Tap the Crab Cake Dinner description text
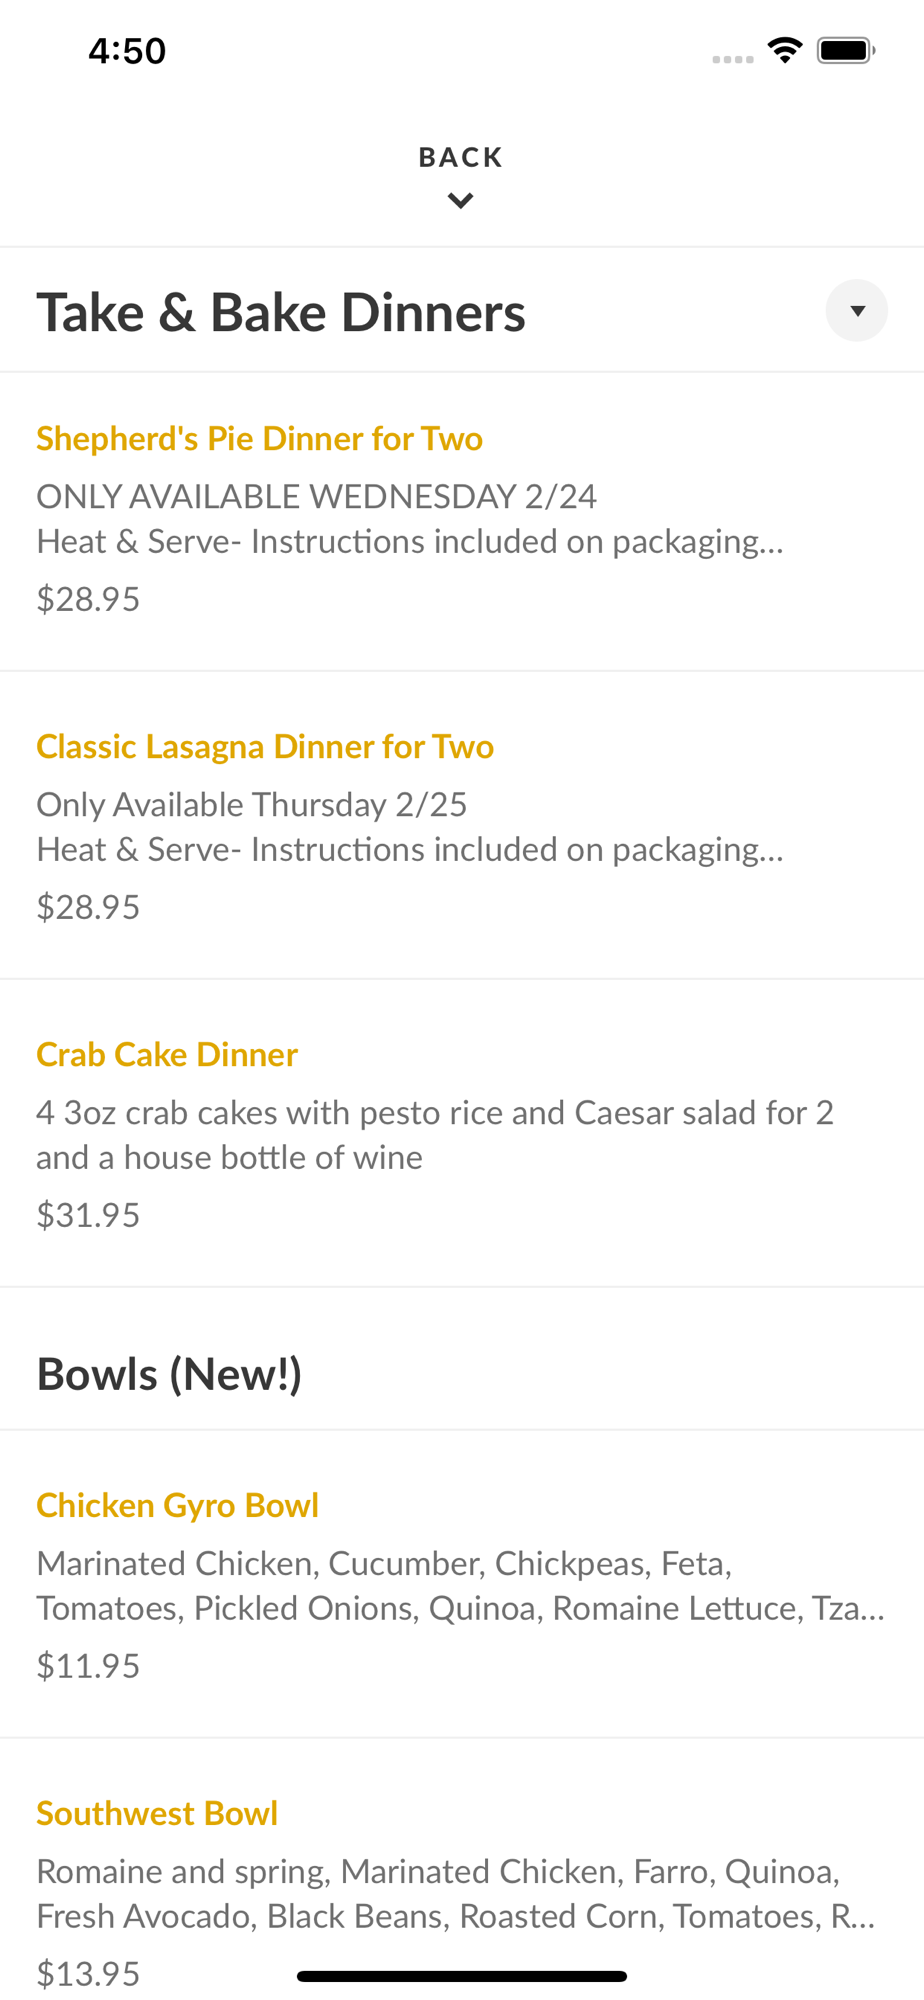This screenshot has width=924, height=2000. (435, 1135)
